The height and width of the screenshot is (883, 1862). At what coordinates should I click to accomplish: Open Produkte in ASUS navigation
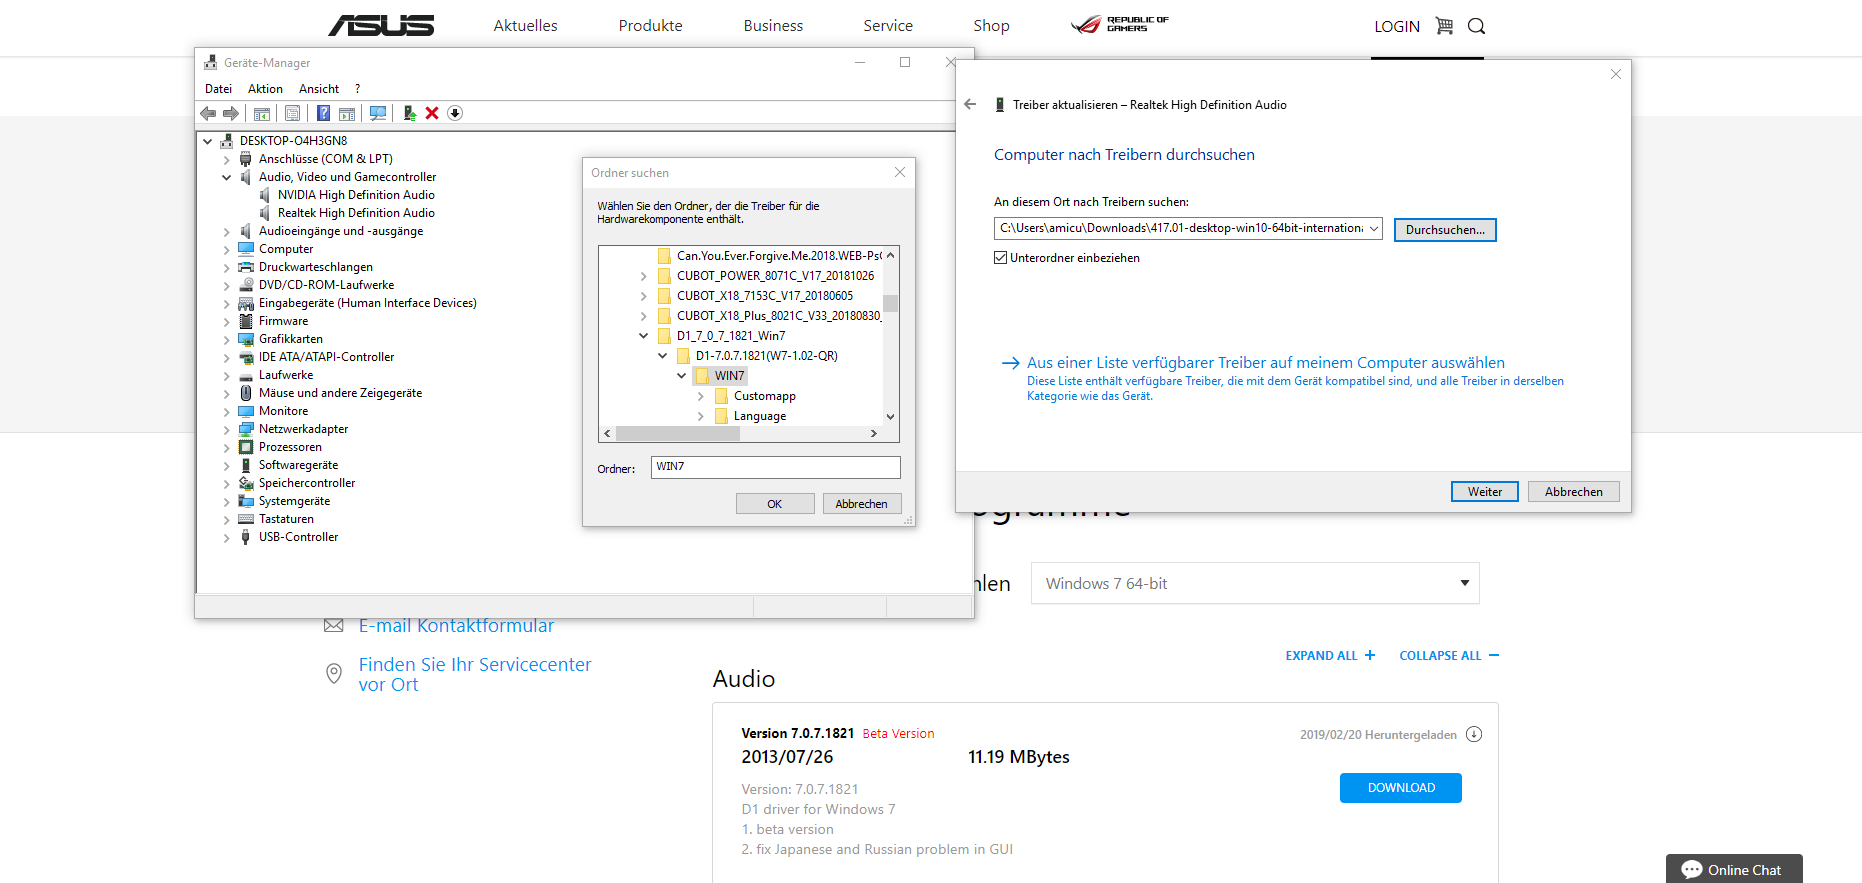(x=650, y=26)
